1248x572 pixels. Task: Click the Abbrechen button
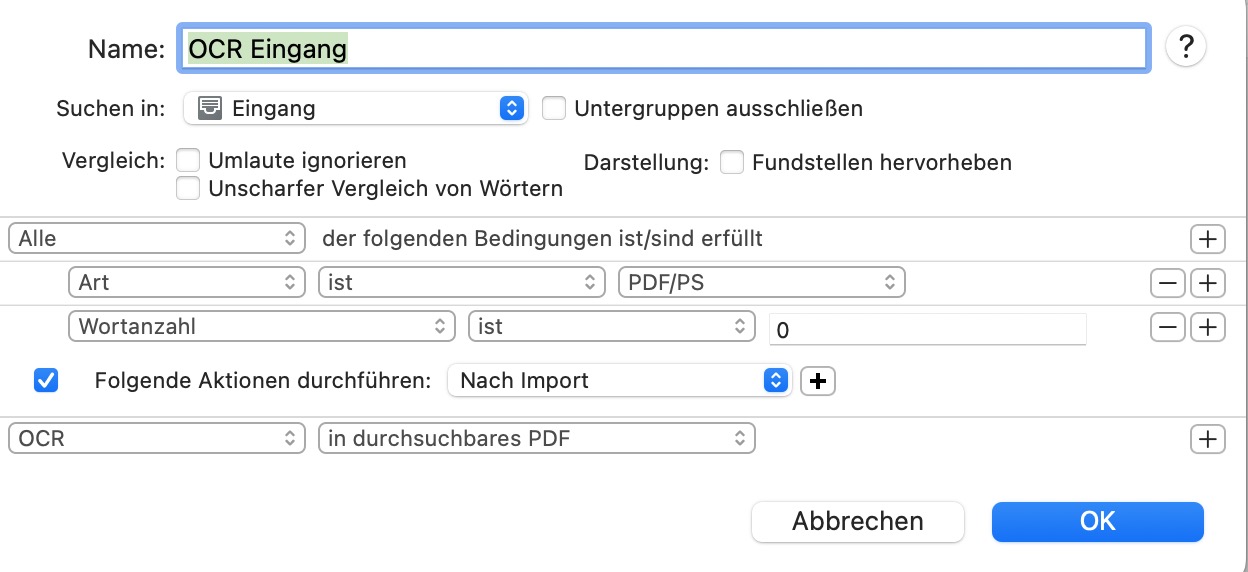coord(858,521)
